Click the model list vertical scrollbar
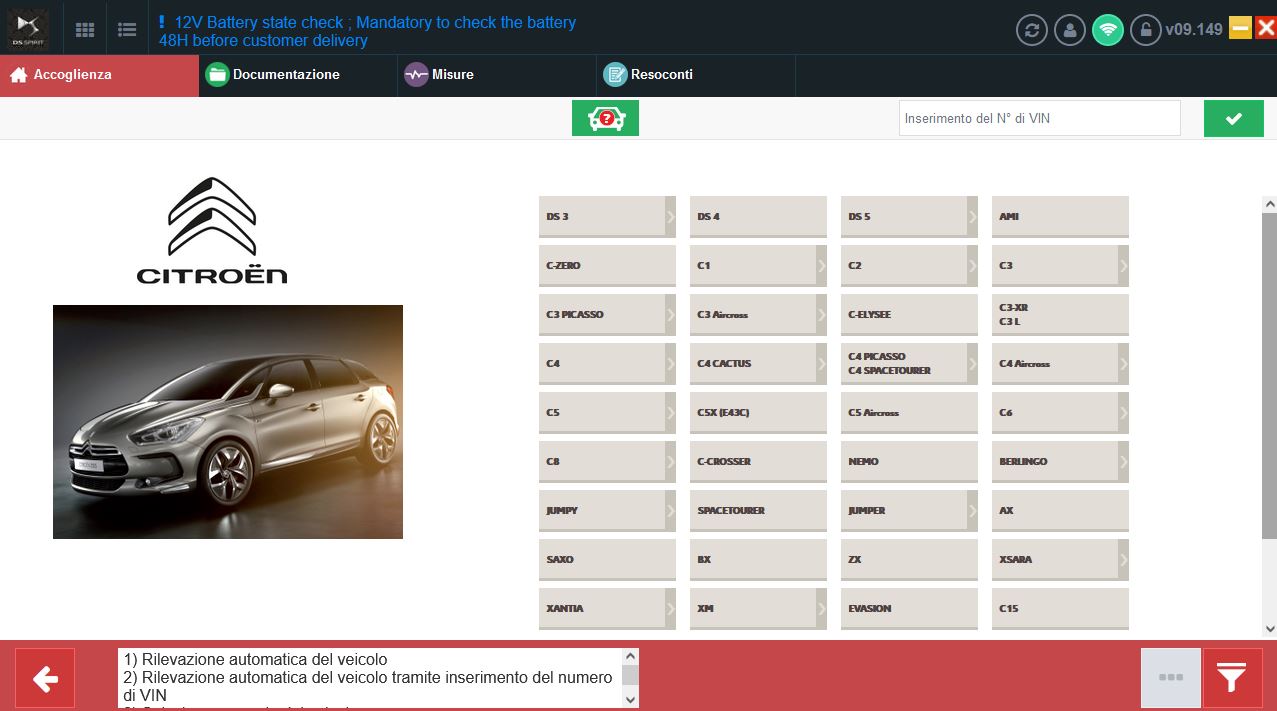 click(x=1269, y=375)
